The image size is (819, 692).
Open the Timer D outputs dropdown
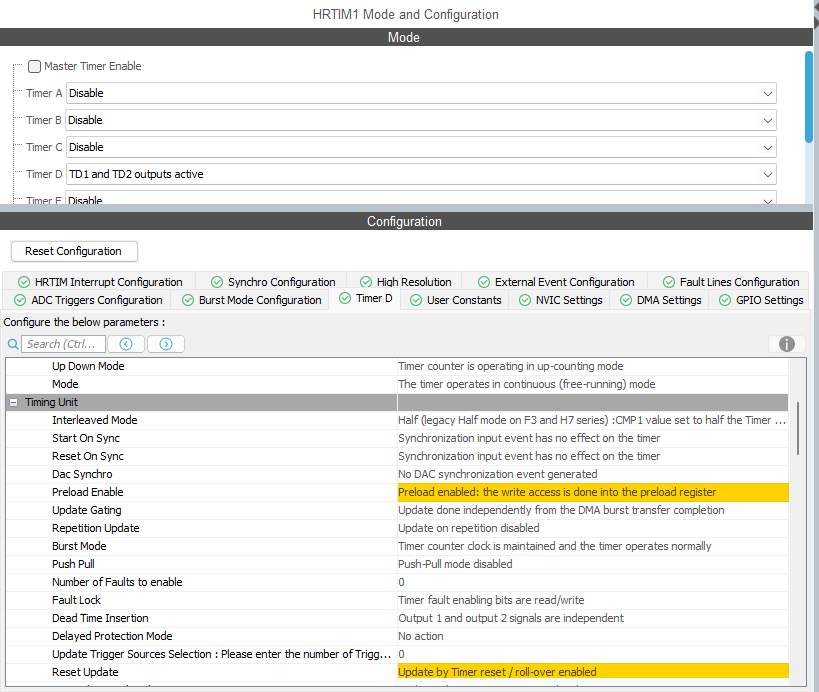pos(421,174)
